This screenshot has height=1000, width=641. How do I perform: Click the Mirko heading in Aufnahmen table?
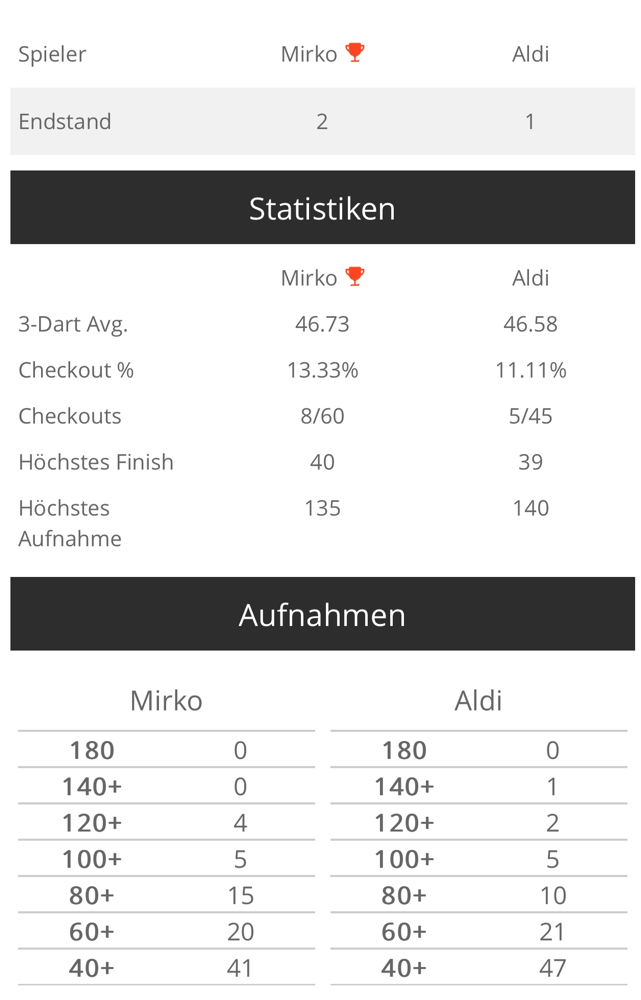click(166, 701)
